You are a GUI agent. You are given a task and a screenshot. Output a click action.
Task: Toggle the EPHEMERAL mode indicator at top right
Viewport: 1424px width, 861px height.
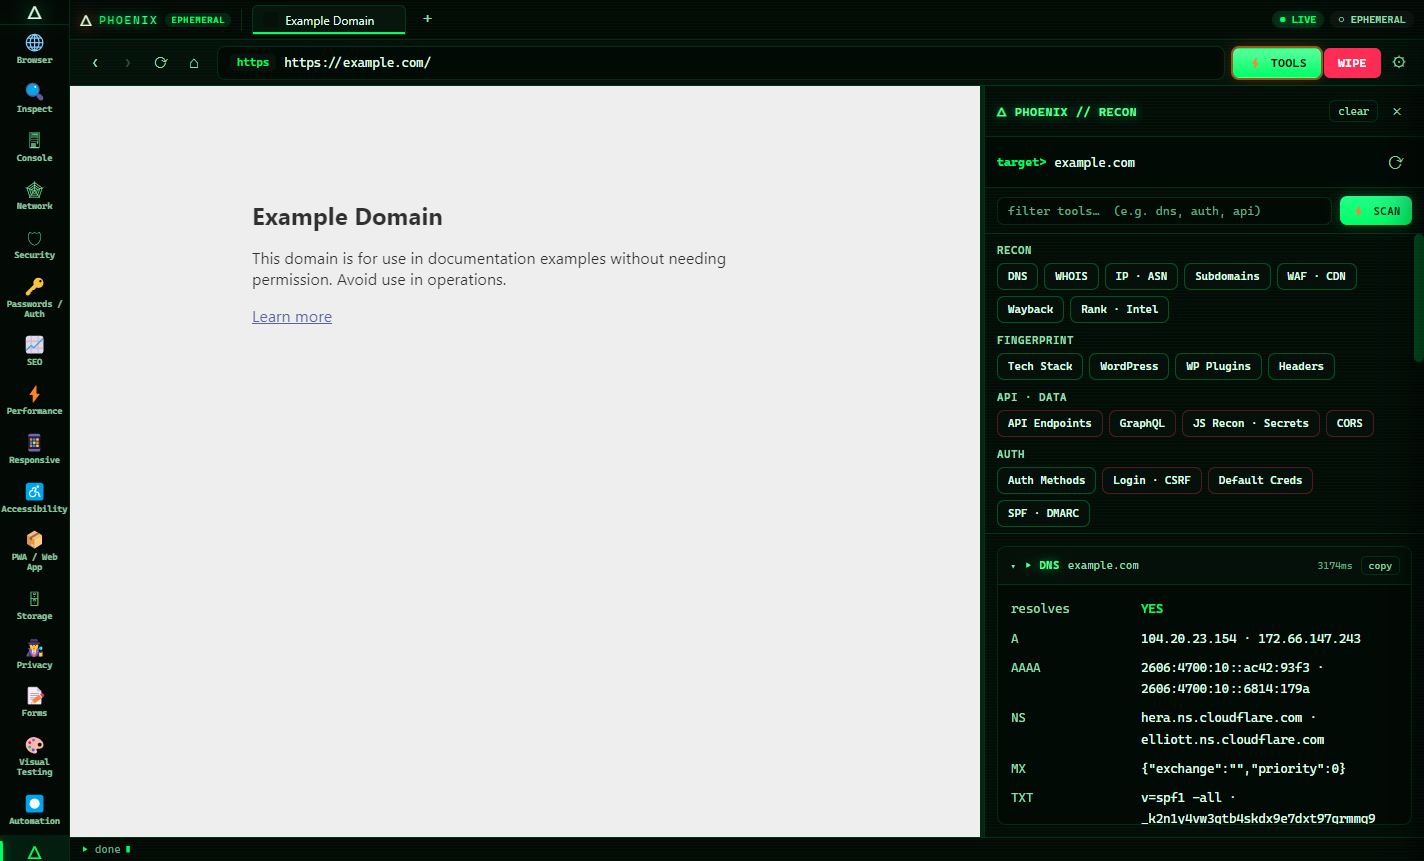click(1372, 19)
